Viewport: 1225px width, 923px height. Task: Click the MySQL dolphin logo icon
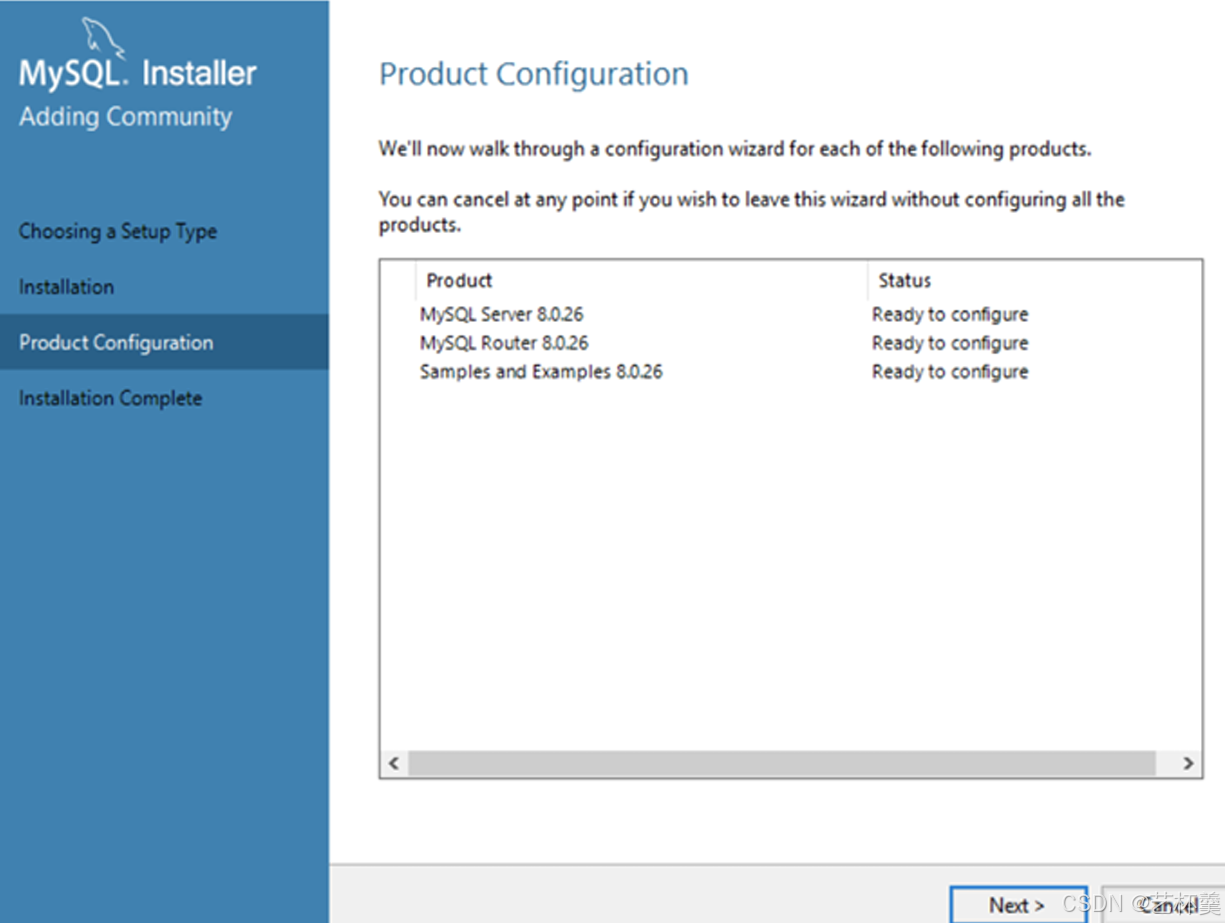103,37
